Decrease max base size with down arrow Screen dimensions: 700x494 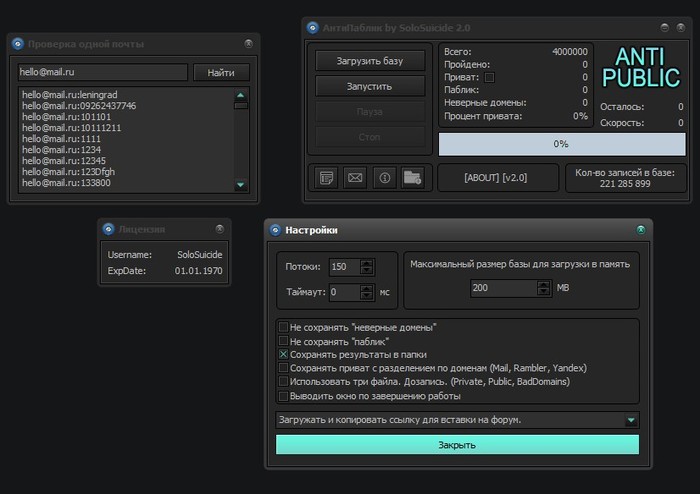point(543,292)
